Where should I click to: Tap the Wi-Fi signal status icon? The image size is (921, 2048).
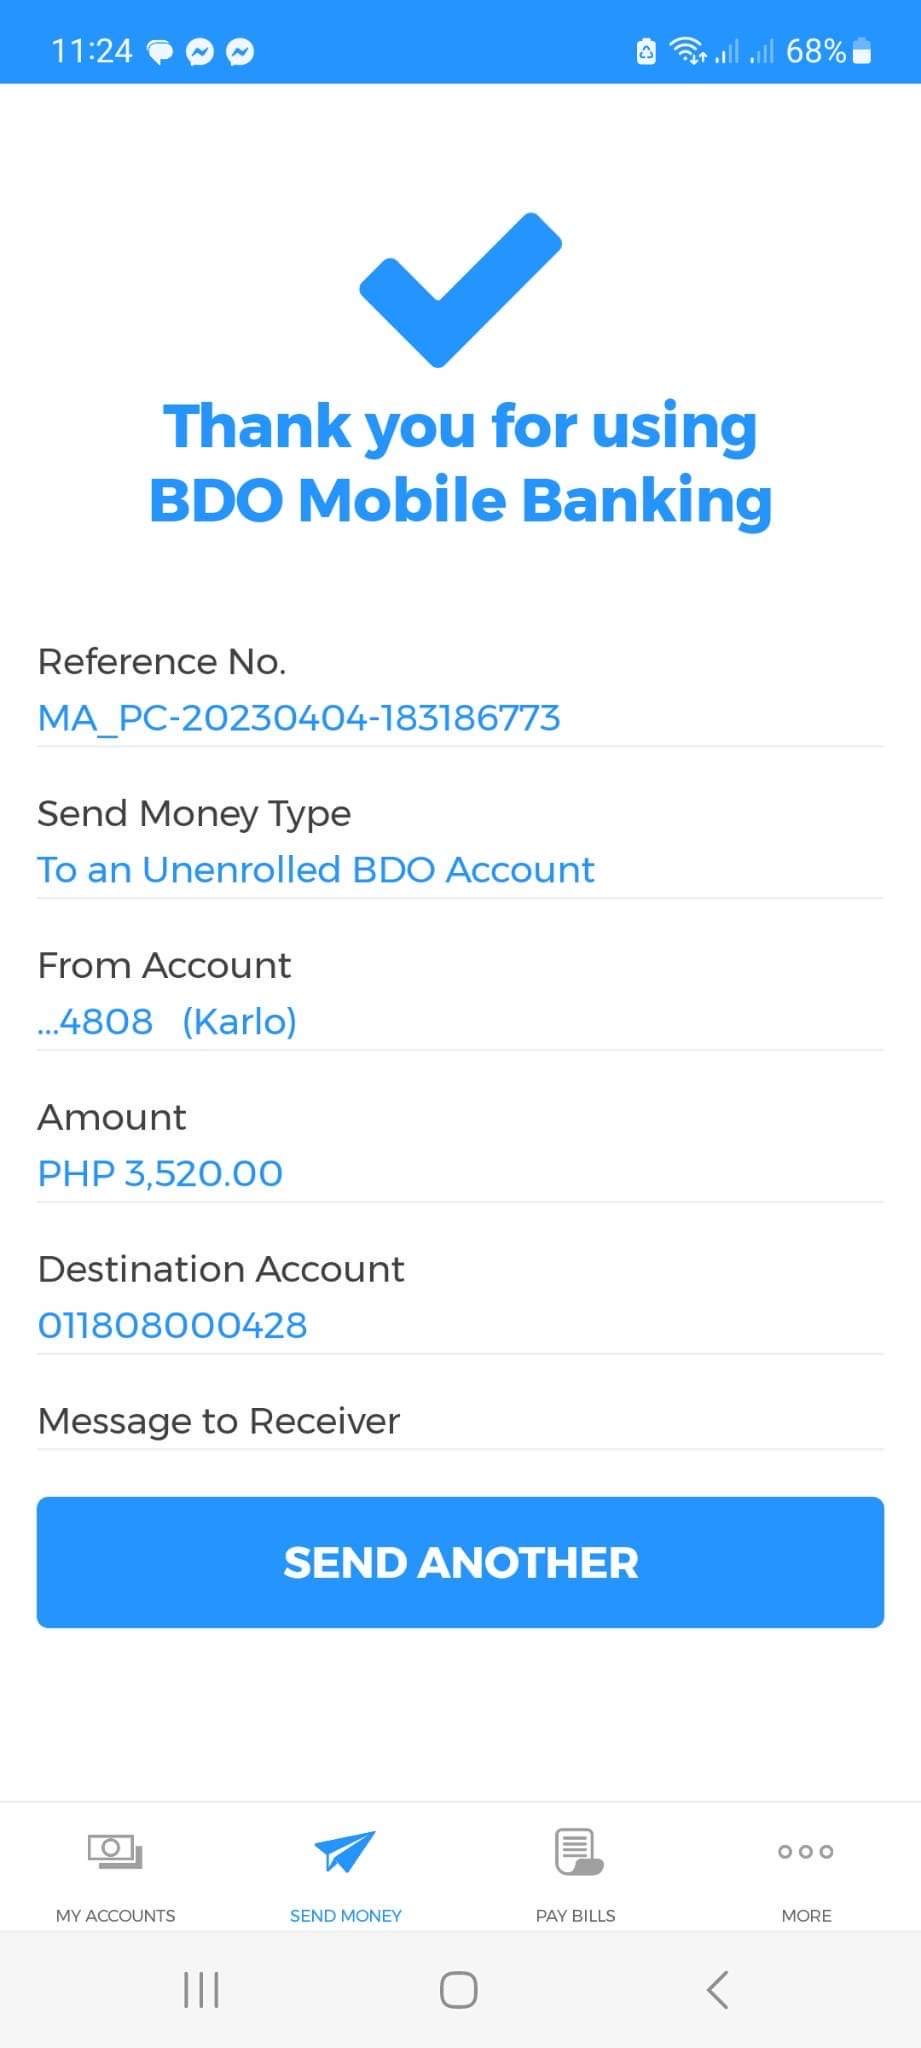tap(687, 51)
